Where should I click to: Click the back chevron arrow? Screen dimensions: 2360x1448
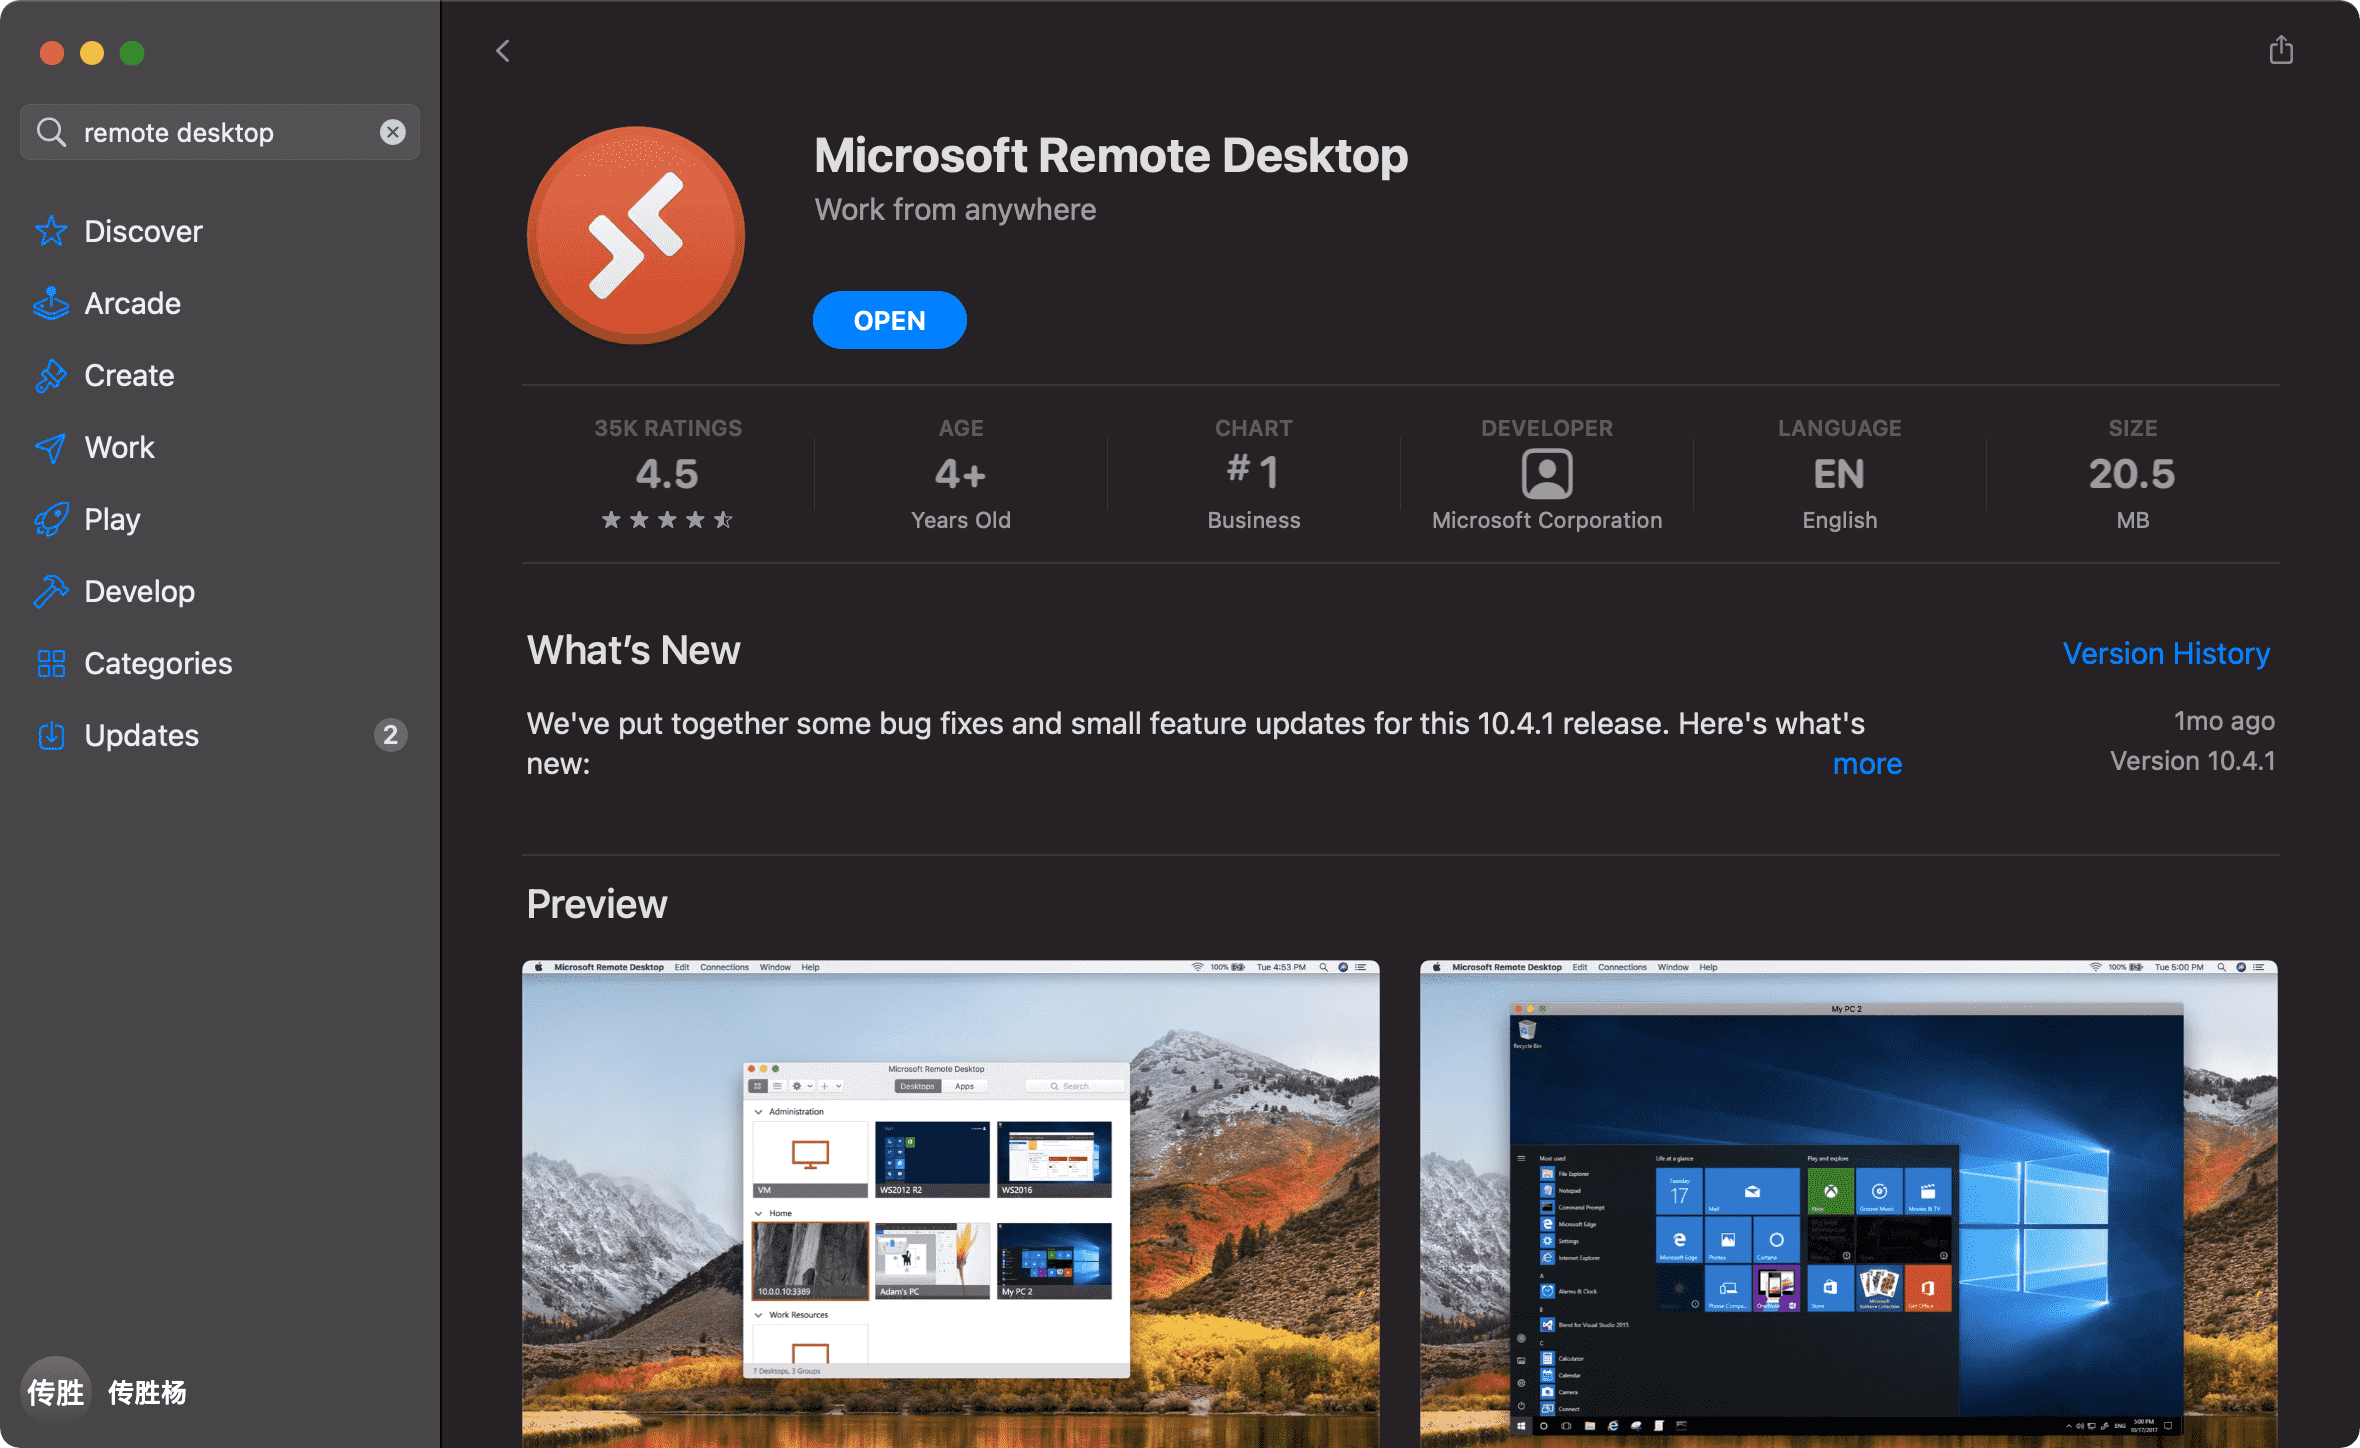pos(502,51)
